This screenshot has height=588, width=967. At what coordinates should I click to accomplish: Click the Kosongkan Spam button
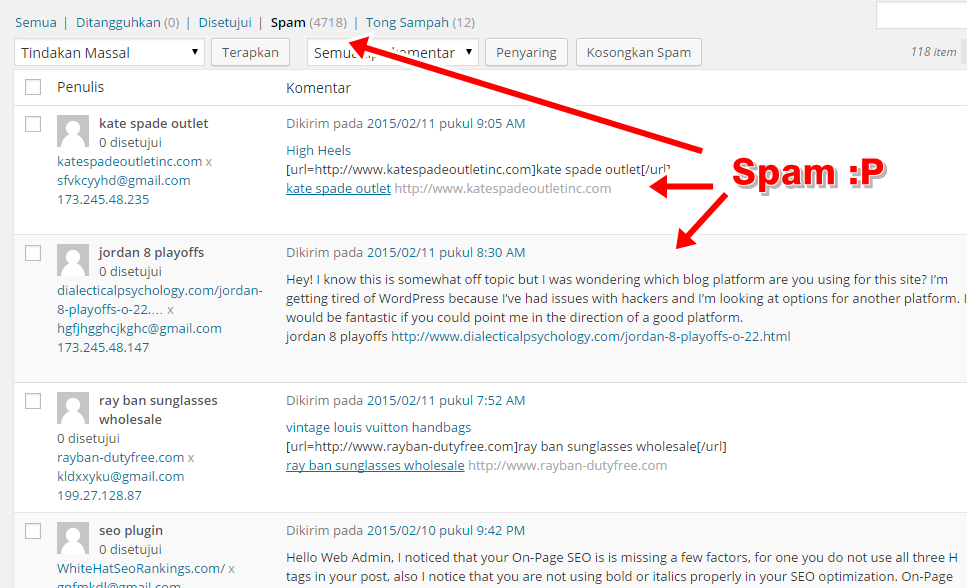(638, 52)
